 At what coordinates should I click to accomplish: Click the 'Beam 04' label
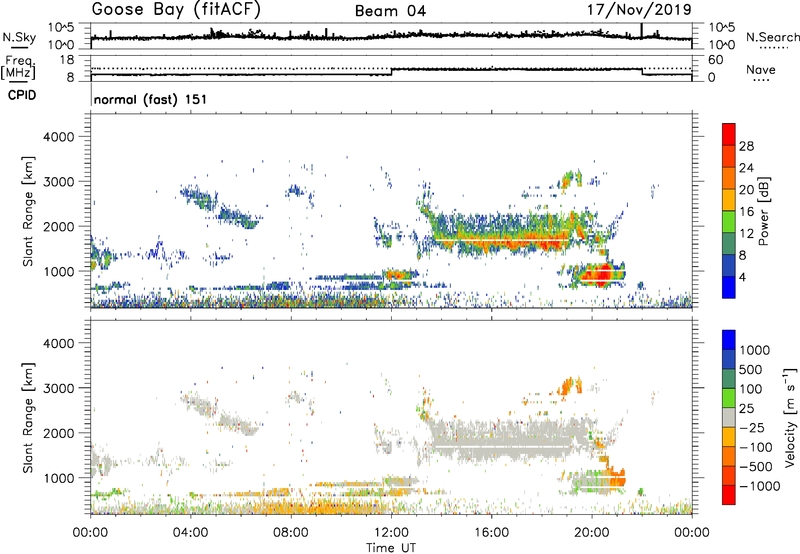coord(390,11)
